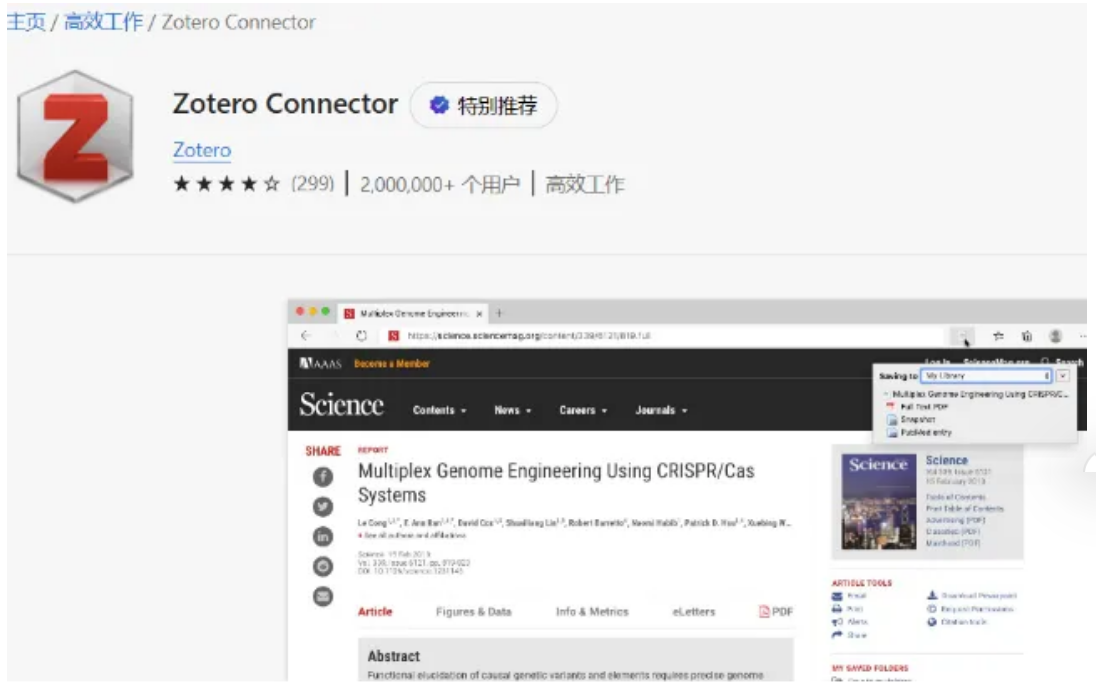Click the science.sciencemag.org address bar
1096x696 pixels.
(664, 336)
